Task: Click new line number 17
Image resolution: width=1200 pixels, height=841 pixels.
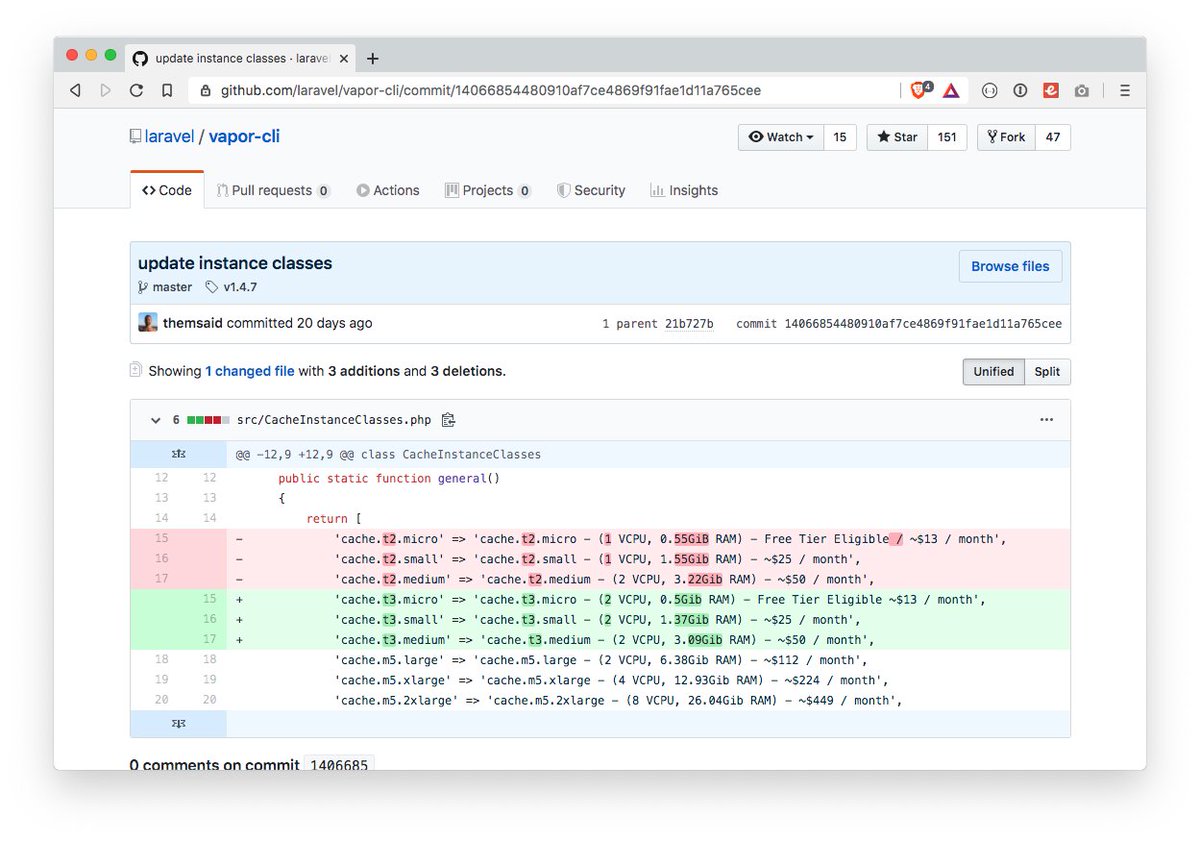Action: click(x=209, y=640)
